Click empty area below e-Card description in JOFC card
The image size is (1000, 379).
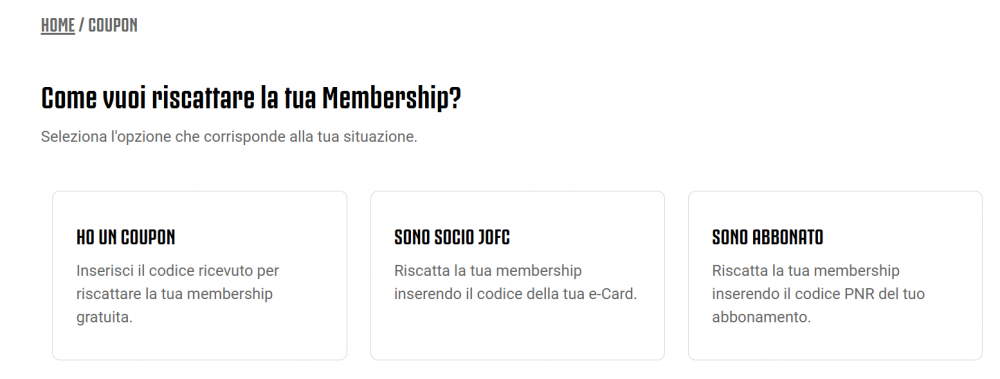click(517, 332)
